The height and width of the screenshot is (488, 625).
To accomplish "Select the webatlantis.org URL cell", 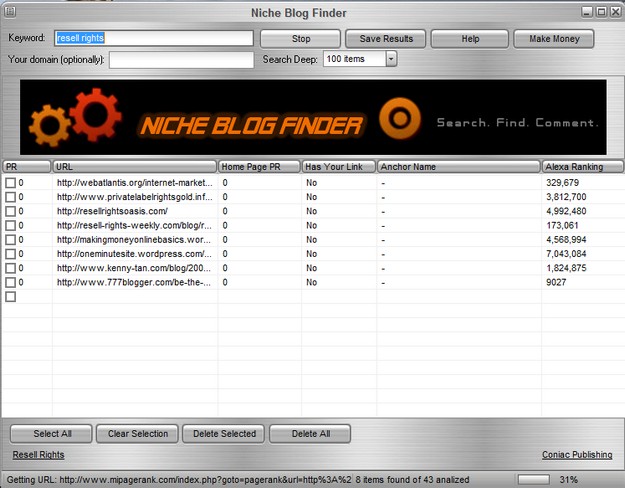I will [135, 183].
